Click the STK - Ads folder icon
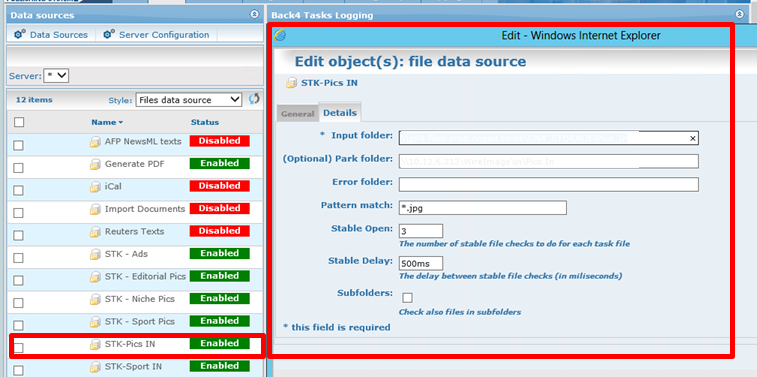 (x=95, y=254)
